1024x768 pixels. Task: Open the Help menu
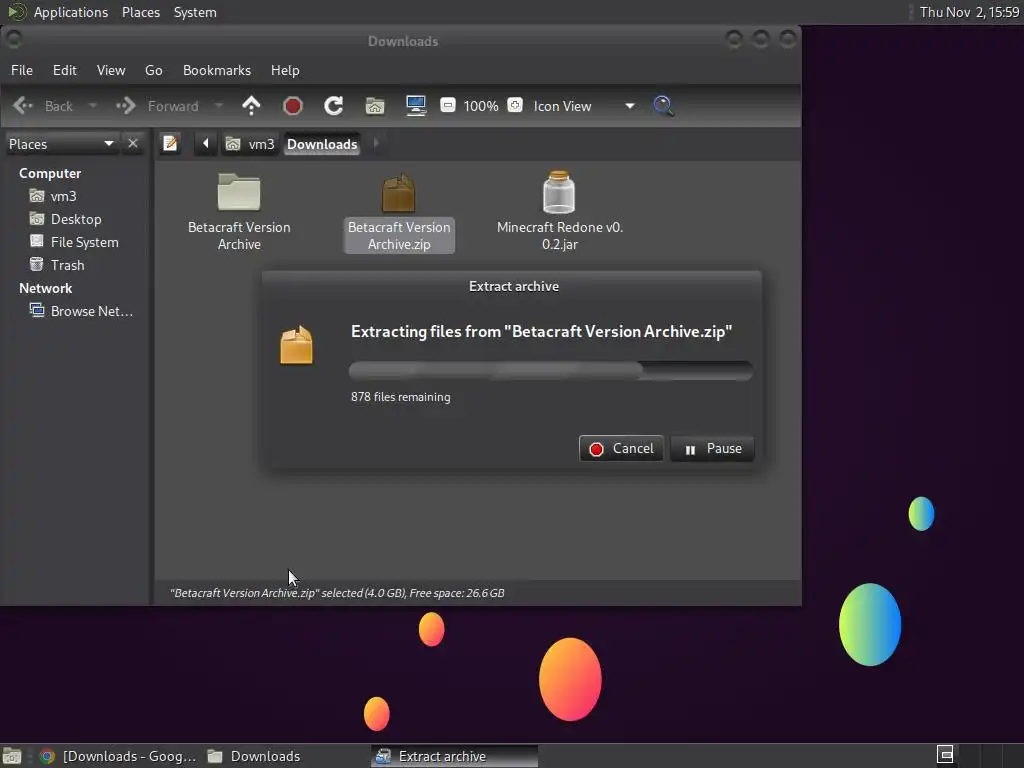285,70
